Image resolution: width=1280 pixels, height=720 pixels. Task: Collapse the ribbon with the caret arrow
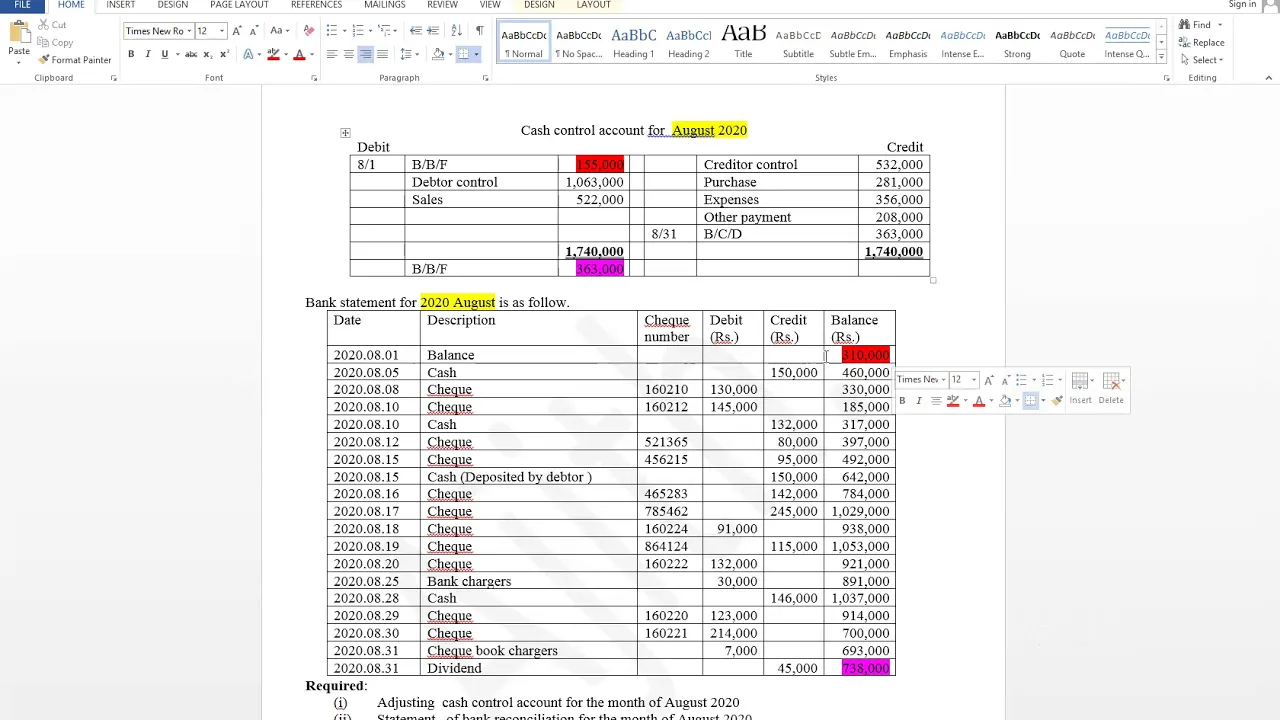click(1271, 78)
